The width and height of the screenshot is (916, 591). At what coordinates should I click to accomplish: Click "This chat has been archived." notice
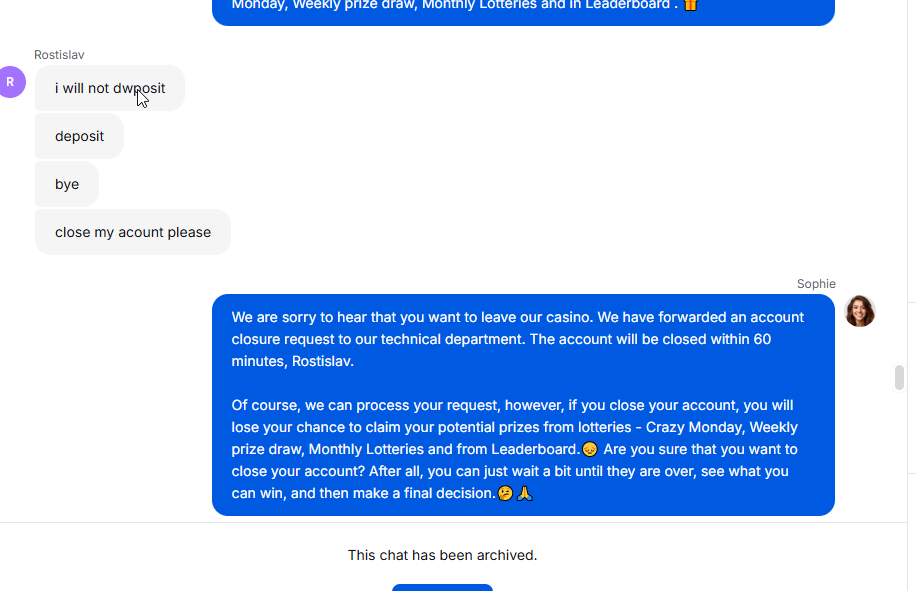[x=442, y=555]
